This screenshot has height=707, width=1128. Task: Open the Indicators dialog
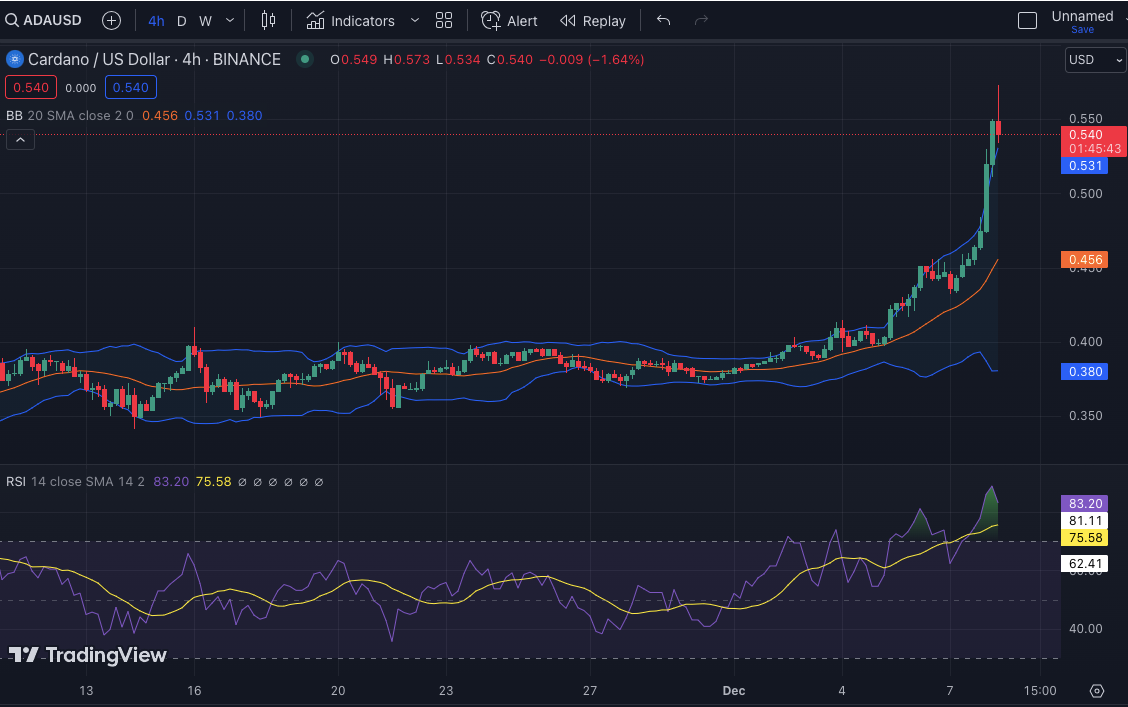351,20
